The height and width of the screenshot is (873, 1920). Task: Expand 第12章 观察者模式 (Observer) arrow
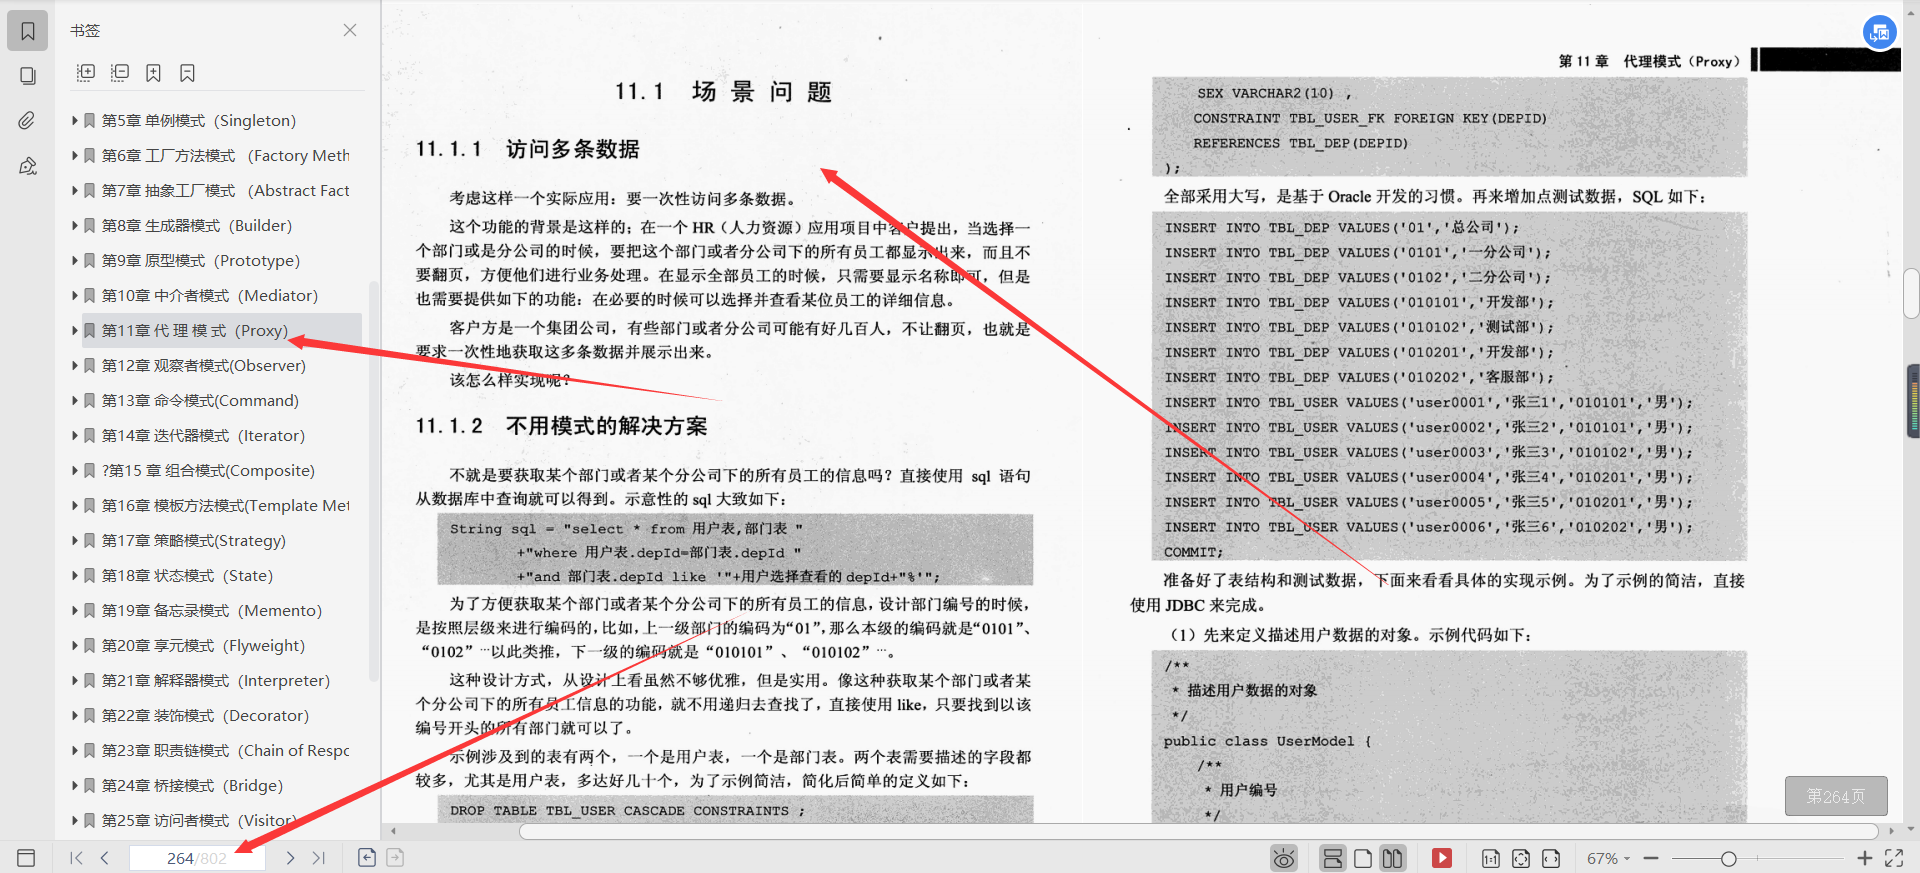(75, 365)
